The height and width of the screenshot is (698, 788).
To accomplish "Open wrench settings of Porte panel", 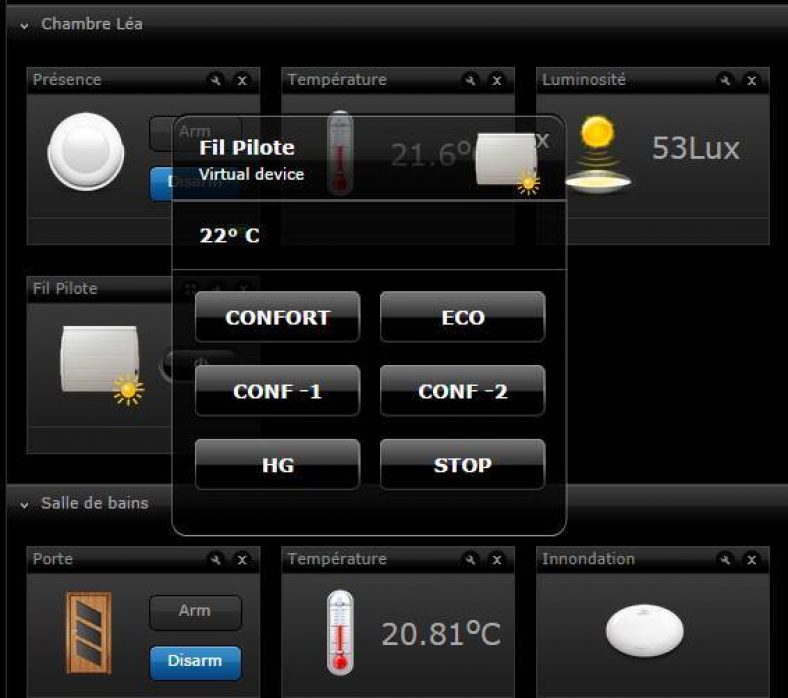I will click(216, 559).
